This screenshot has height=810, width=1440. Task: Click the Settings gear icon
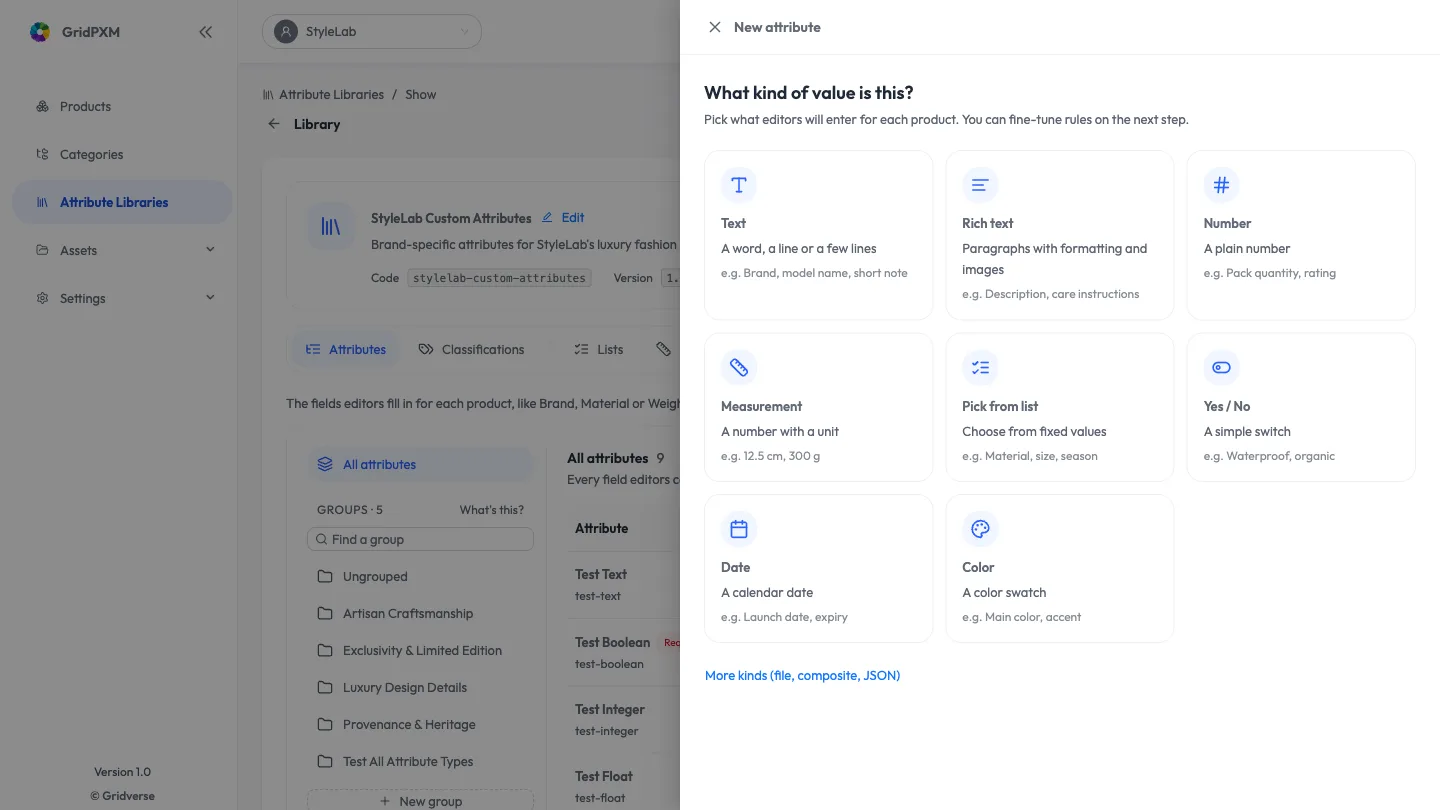(x=42, y=298)
